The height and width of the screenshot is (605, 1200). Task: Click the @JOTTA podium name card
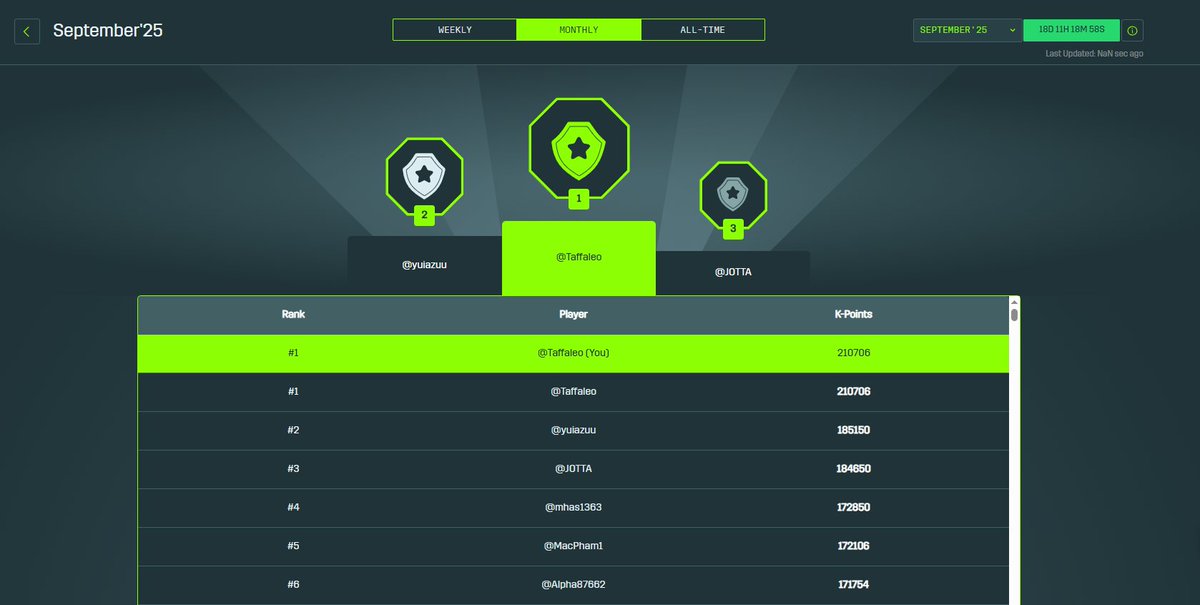coord(733,271)
